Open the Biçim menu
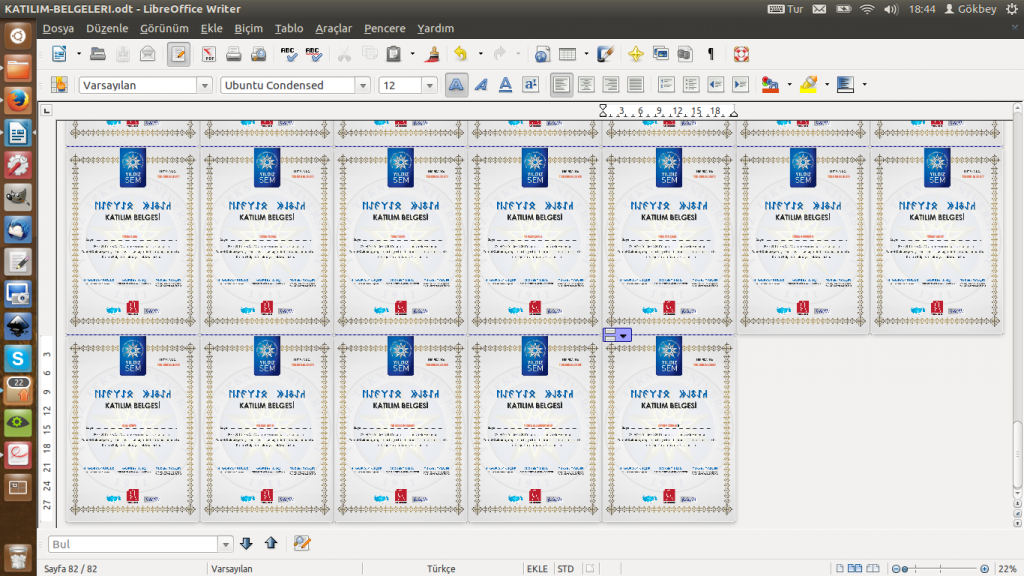Screen dimensions: 1024x576 pos(248,28)
